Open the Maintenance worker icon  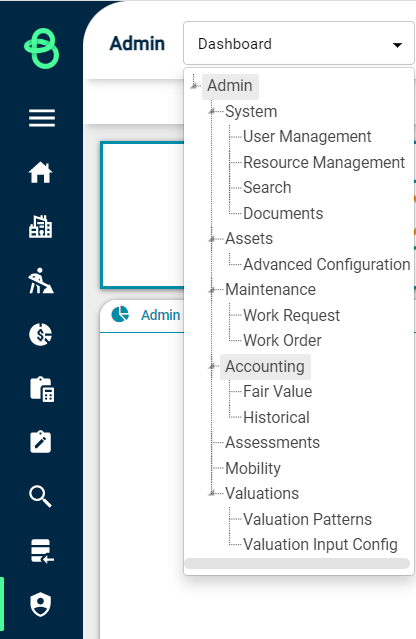pos(41,280)
